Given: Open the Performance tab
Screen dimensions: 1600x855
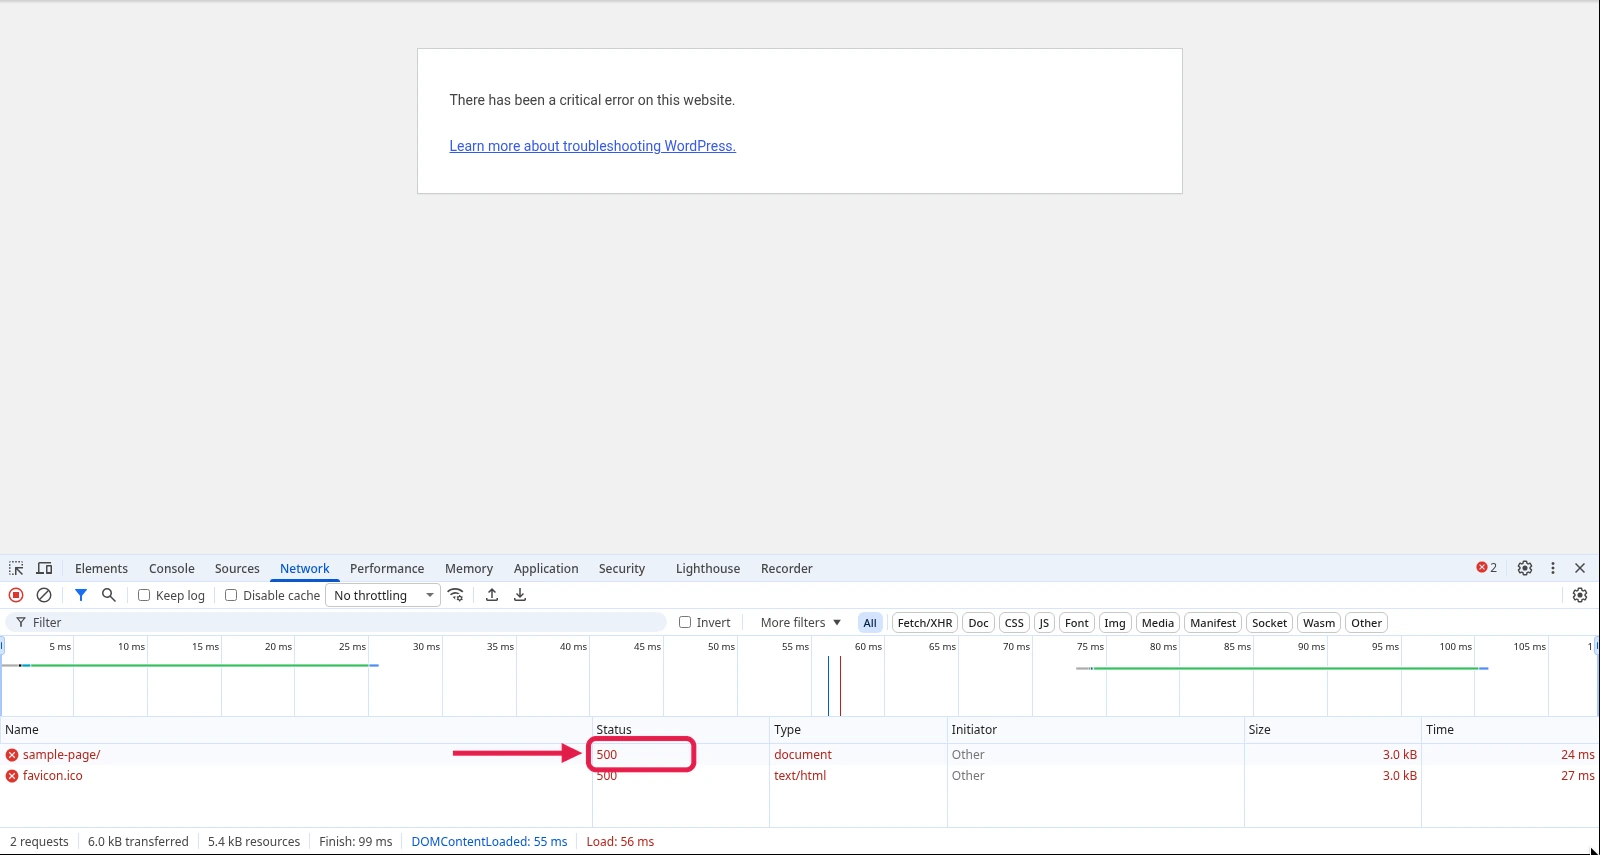Looking at the screenshot, I should tap(387, 568).
